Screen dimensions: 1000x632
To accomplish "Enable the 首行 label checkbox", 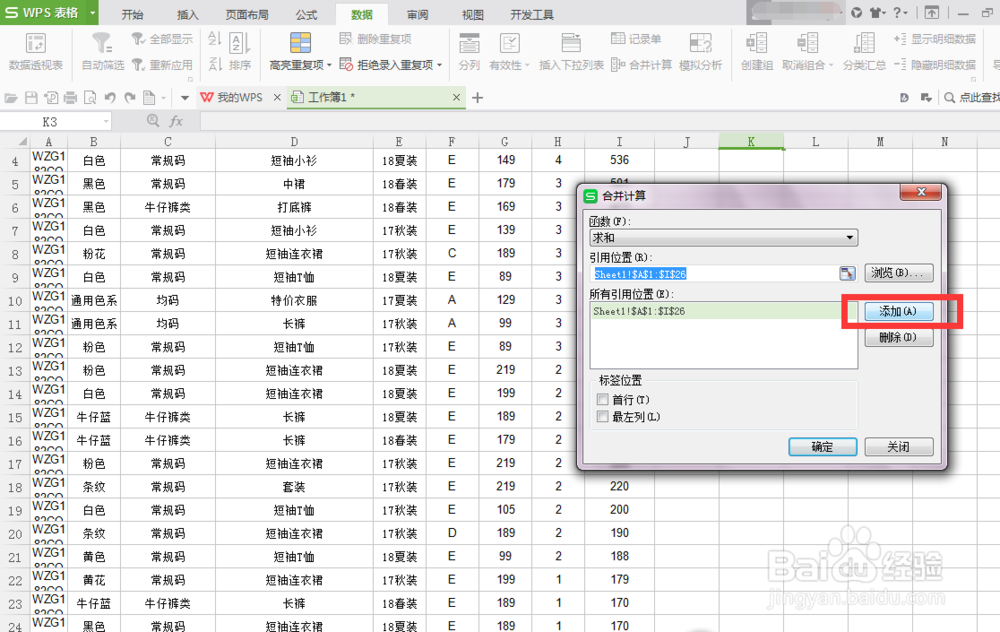I will 600,398.
